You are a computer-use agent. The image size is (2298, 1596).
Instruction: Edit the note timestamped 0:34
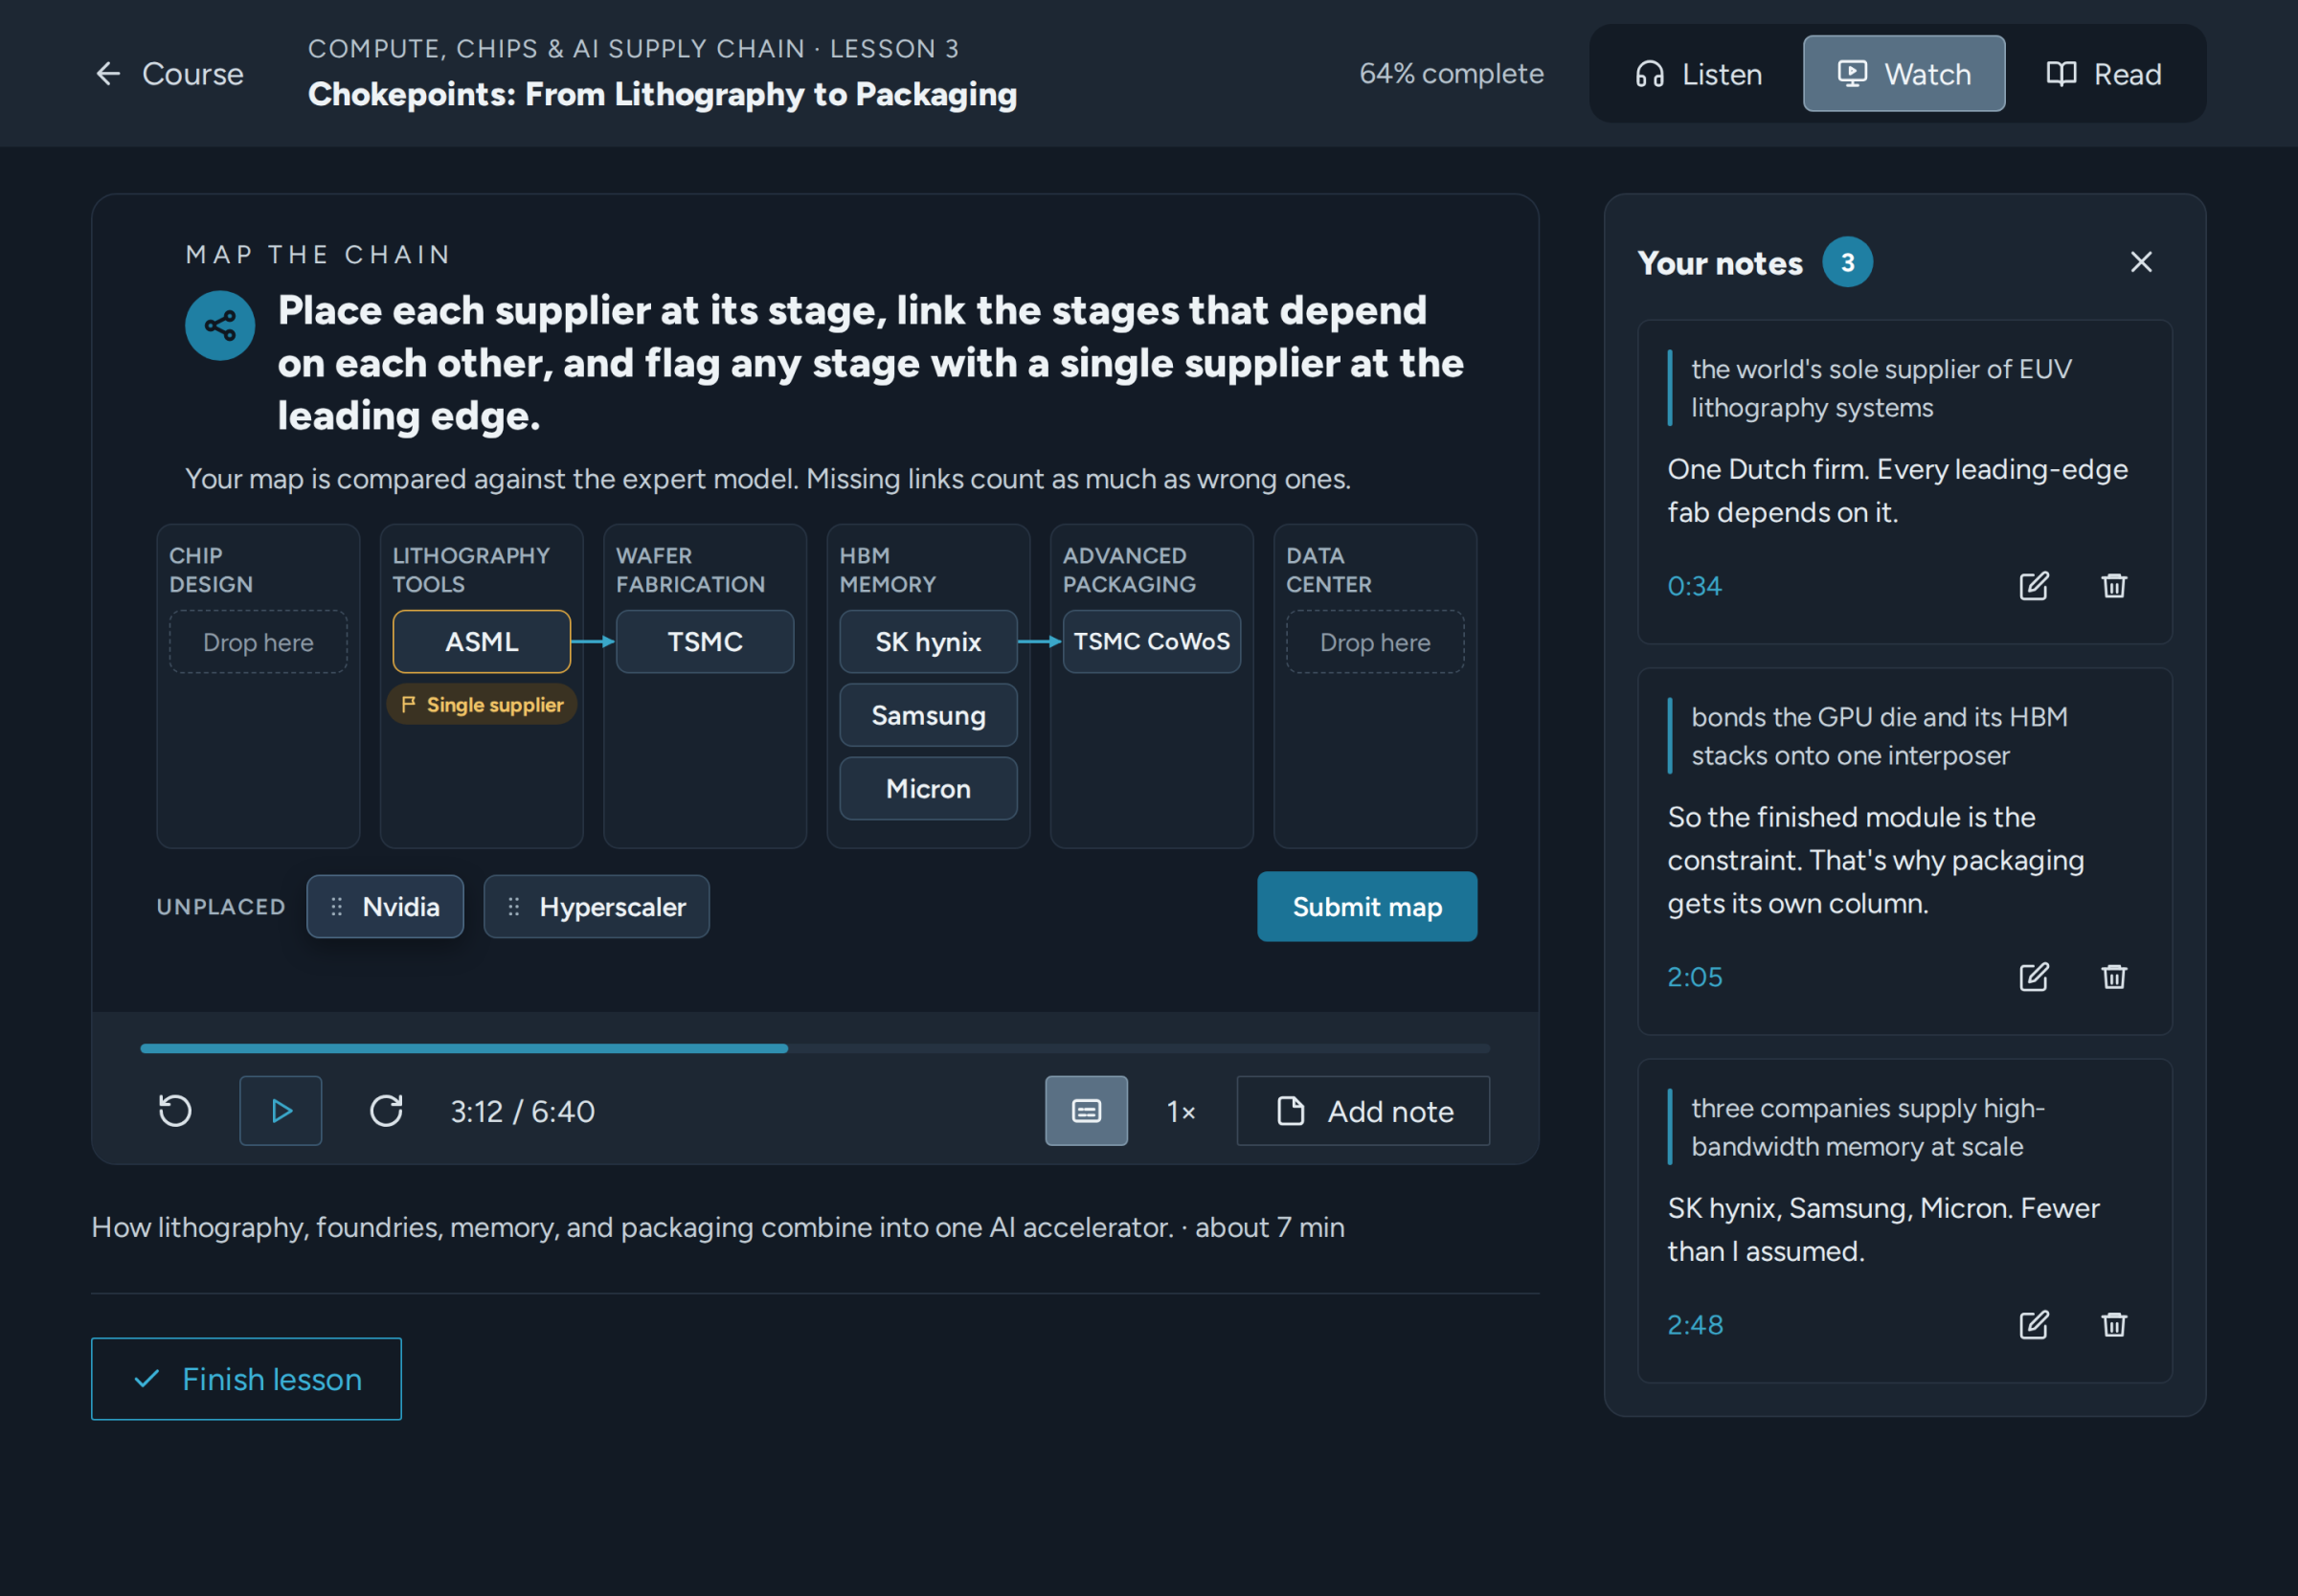[2034, 586]
